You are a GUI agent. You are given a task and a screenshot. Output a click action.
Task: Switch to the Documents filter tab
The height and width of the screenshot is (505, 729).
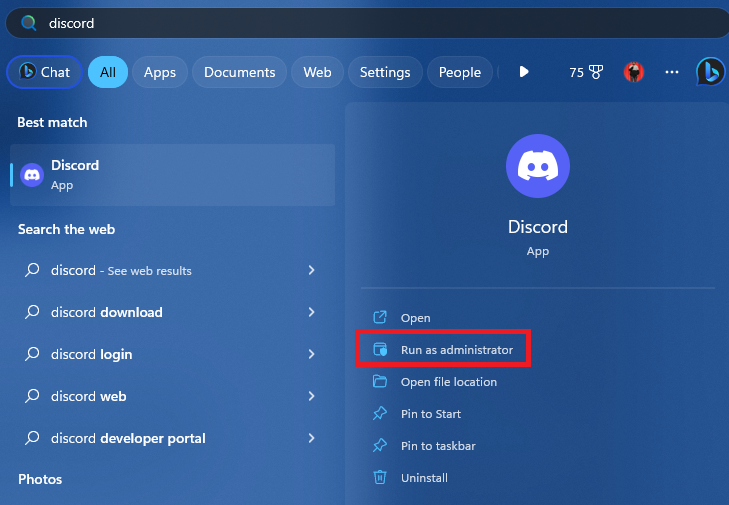click(x=240, y=72)
